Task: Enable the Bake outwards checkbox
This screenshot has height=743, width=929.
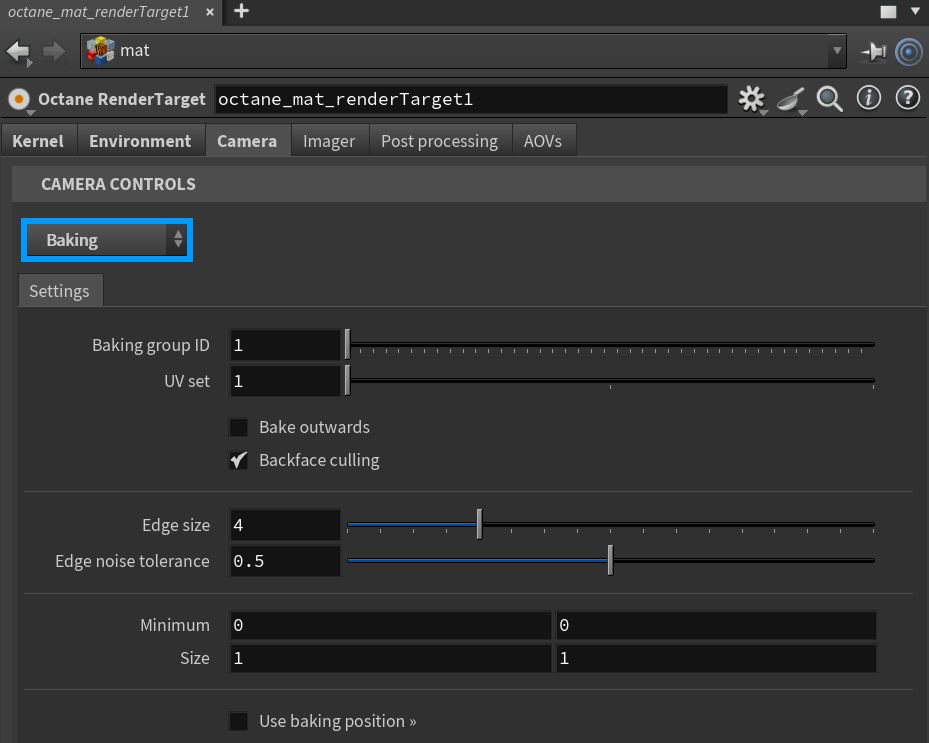Action: [x=239, y=428]
